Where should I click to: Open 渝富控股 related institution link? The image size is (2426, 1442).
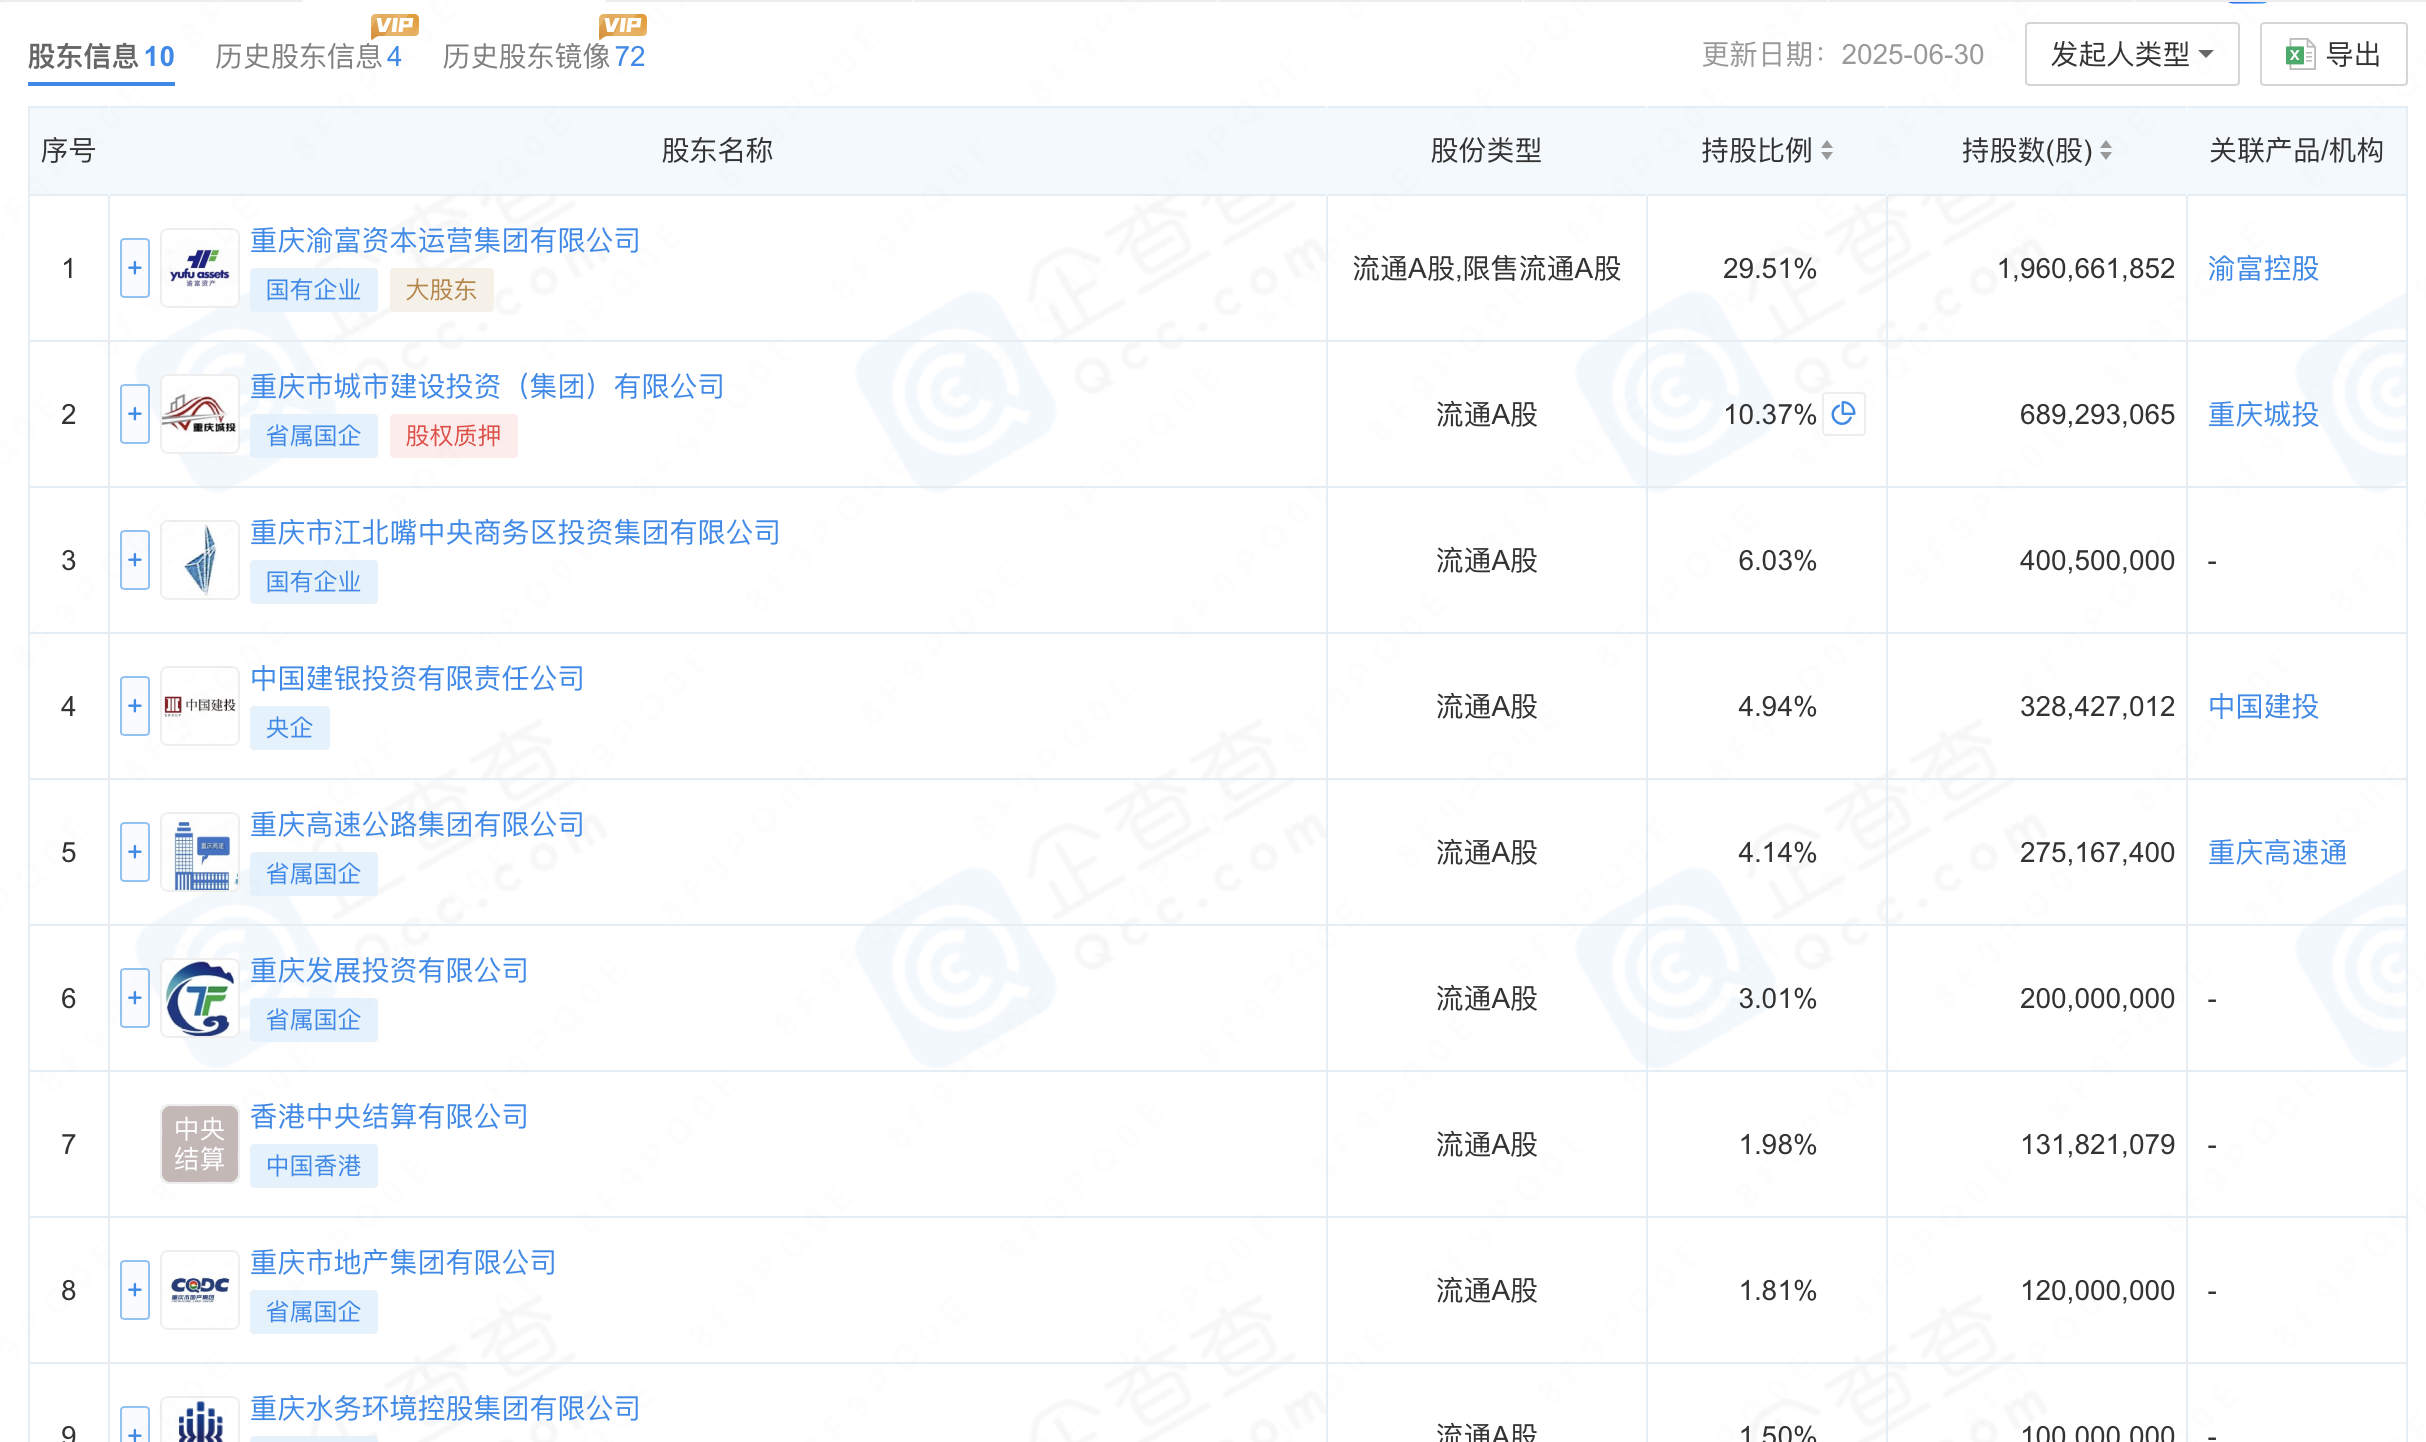coord(2263,268)
